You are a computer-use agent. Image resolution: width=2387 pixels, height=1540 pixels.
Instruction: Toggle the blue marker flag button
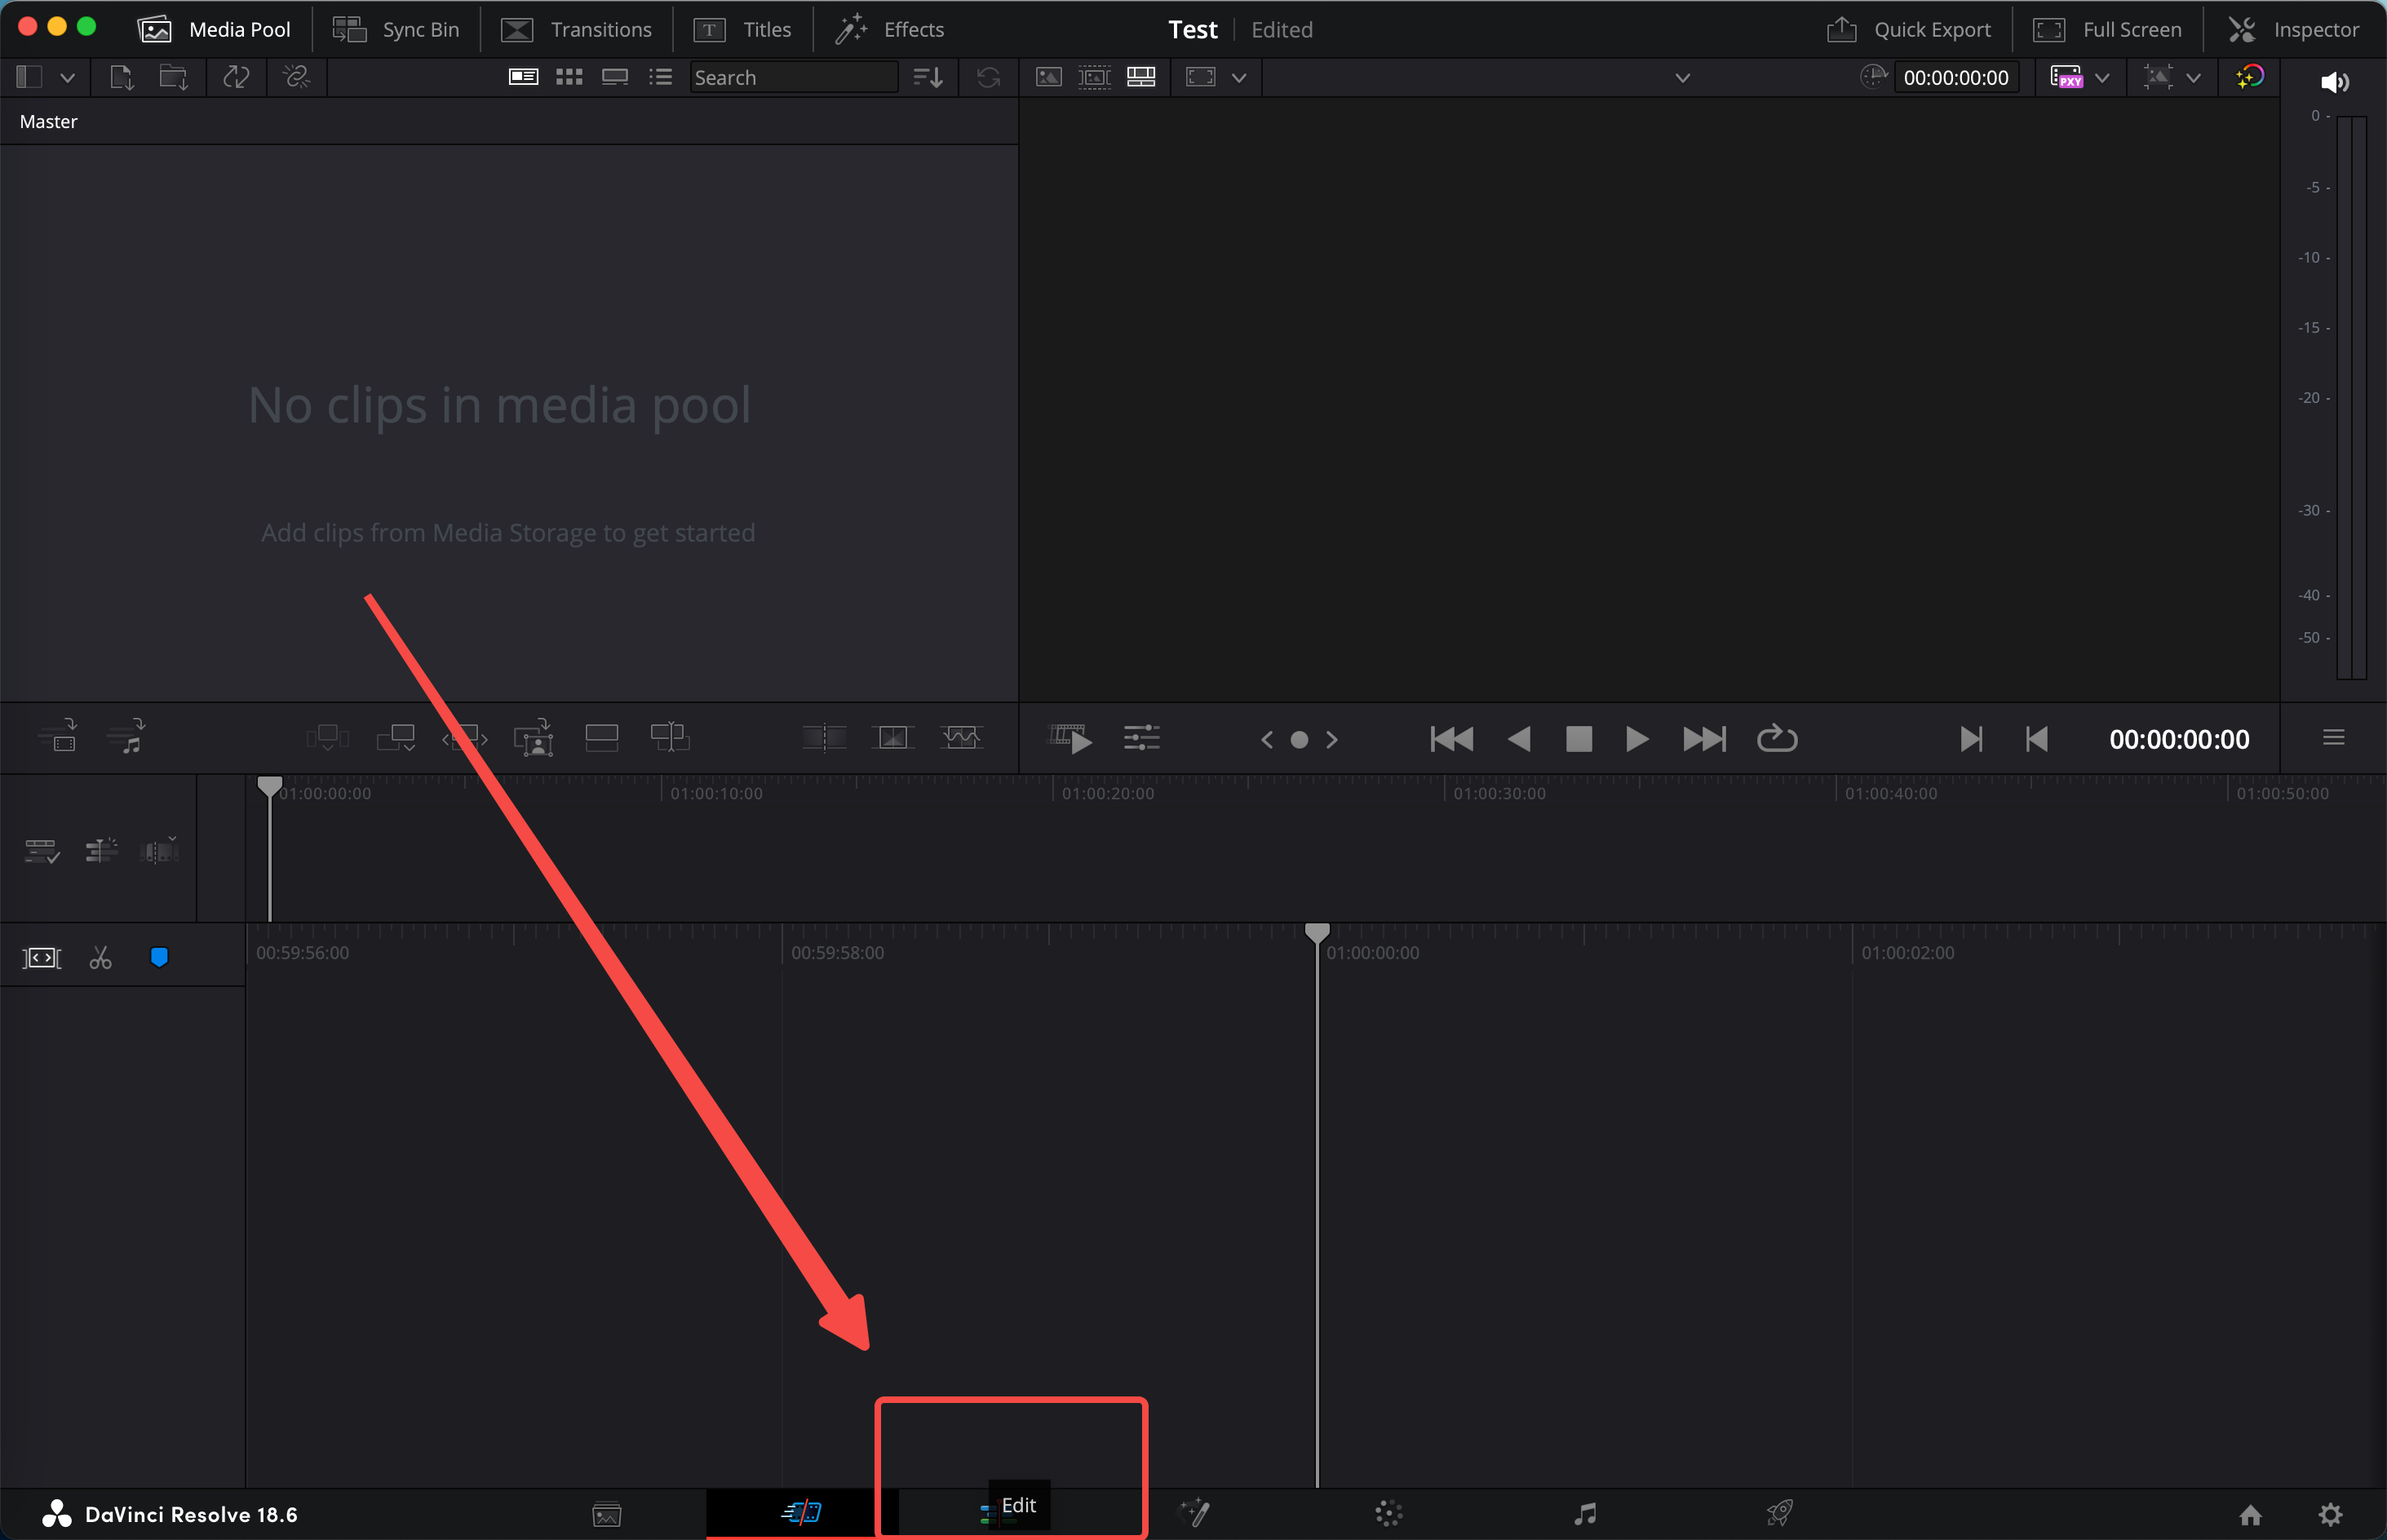(159, 957)
